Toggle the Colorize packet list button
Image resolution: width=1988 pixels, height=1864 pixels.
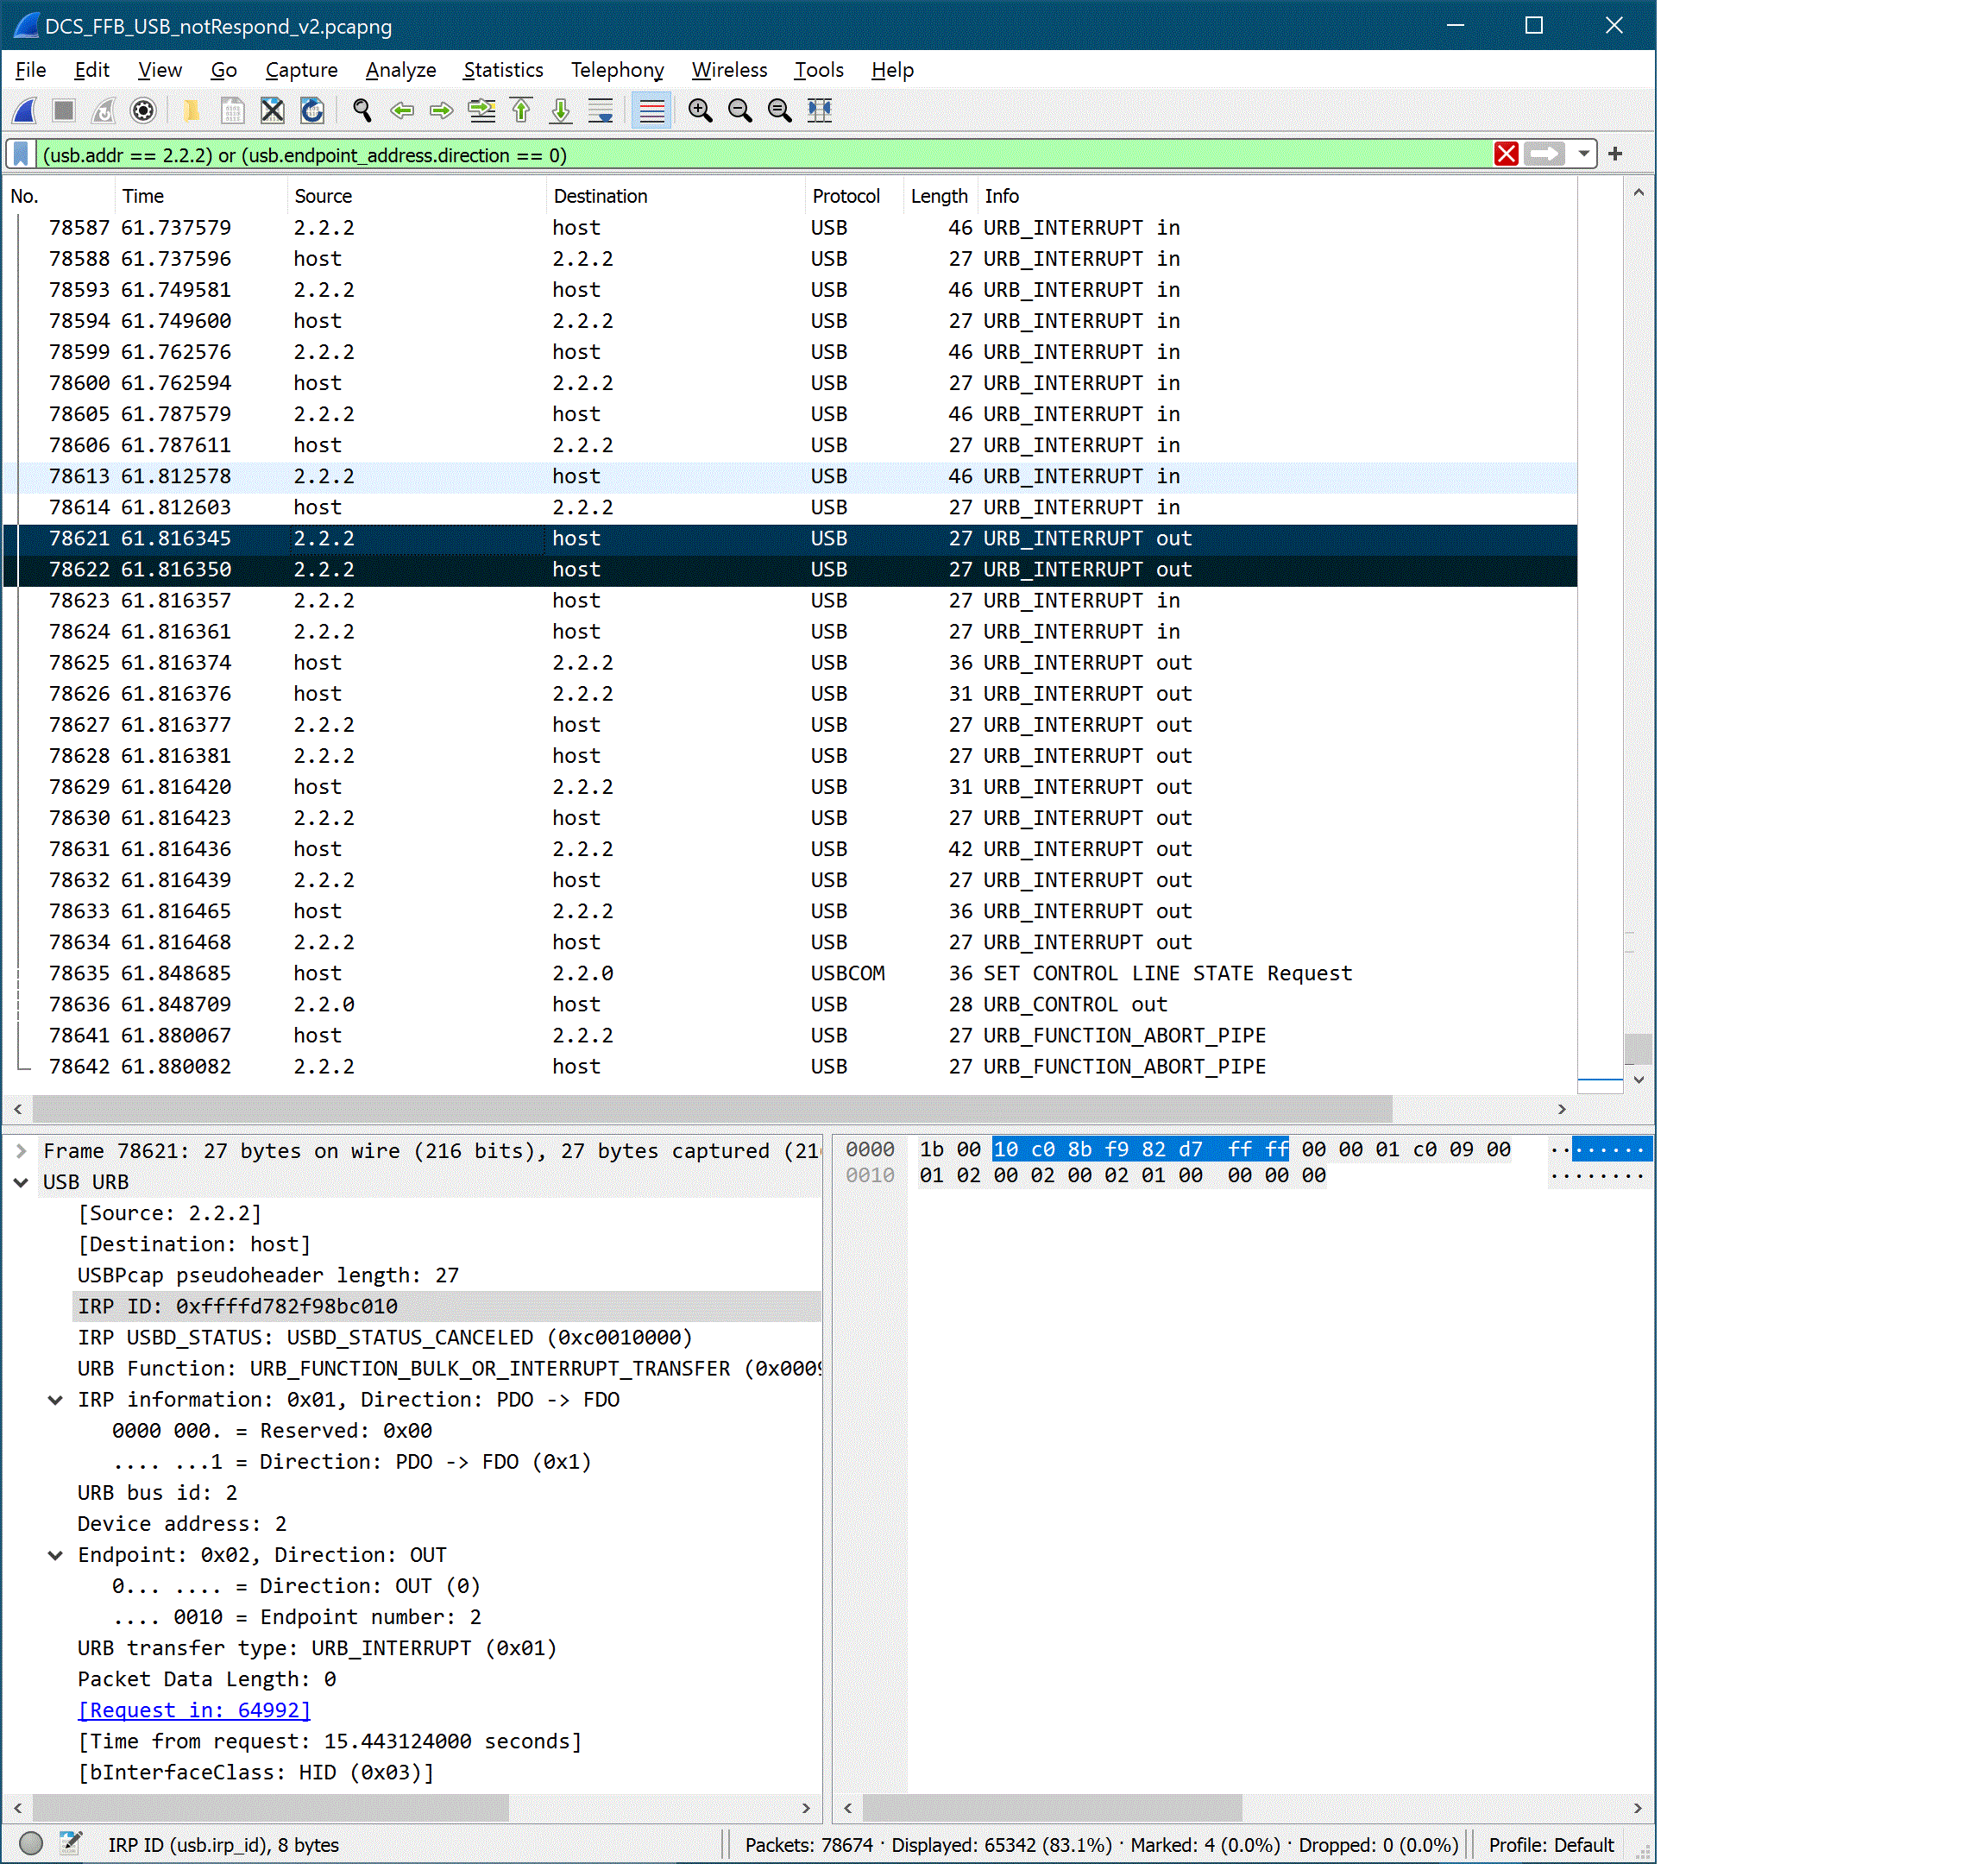click(x=651, y=110)
